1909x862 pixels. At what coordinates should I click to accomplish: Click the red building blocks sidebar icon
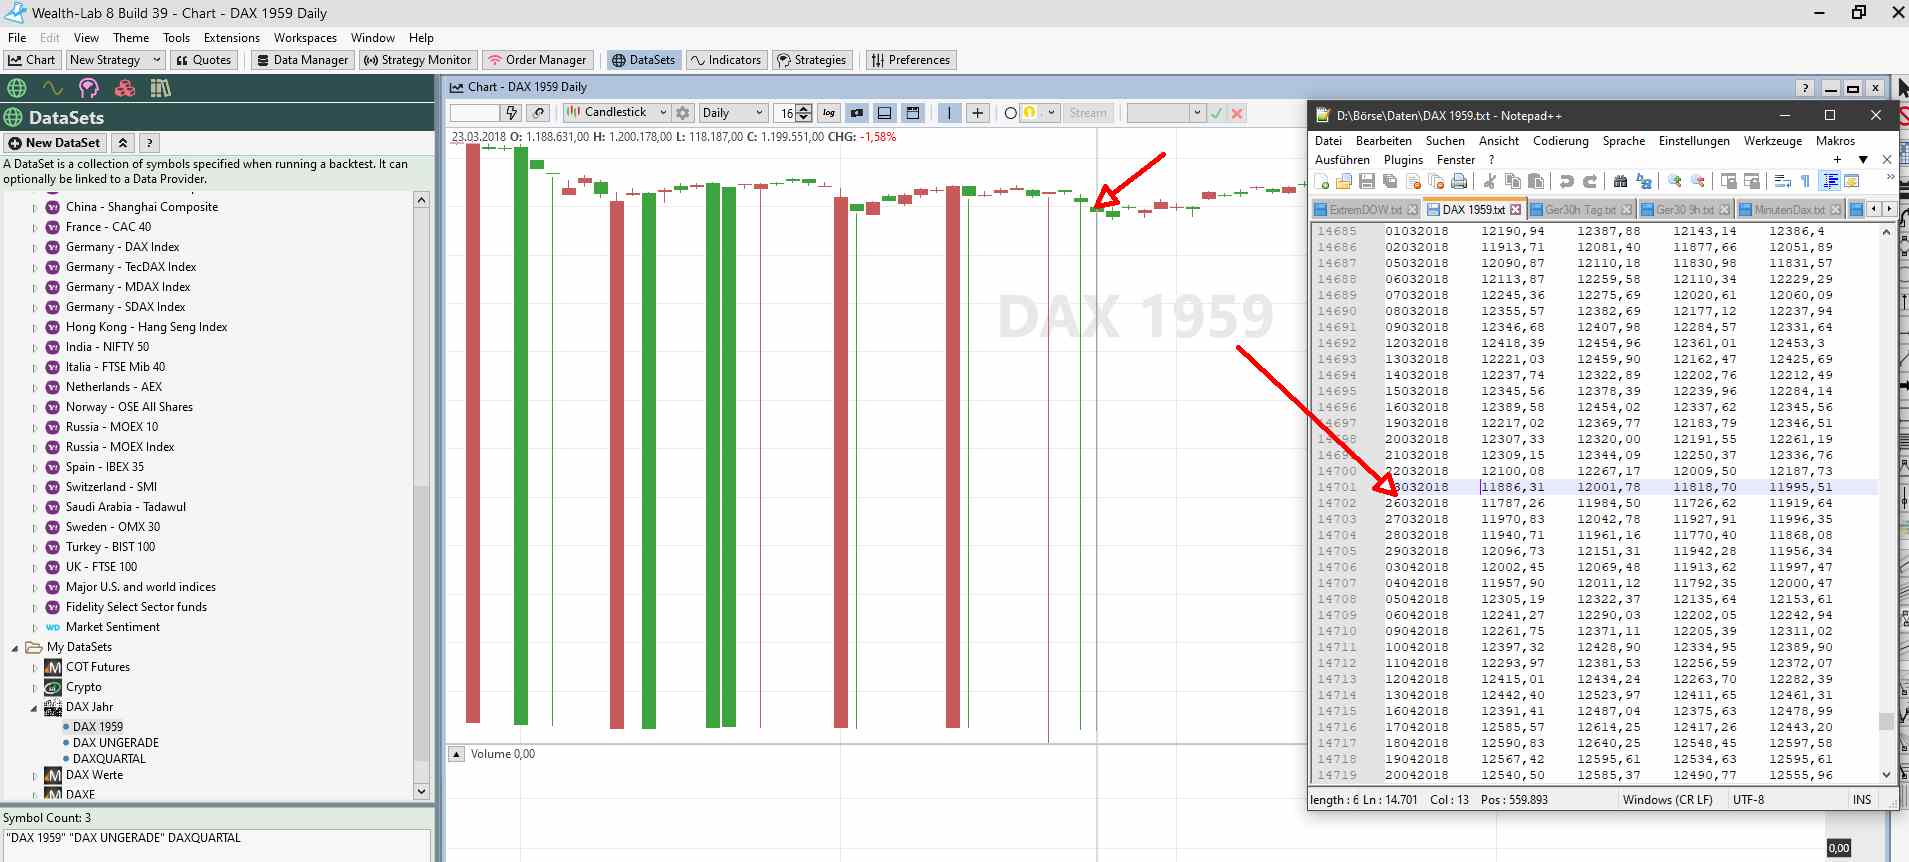coord(125,88)
